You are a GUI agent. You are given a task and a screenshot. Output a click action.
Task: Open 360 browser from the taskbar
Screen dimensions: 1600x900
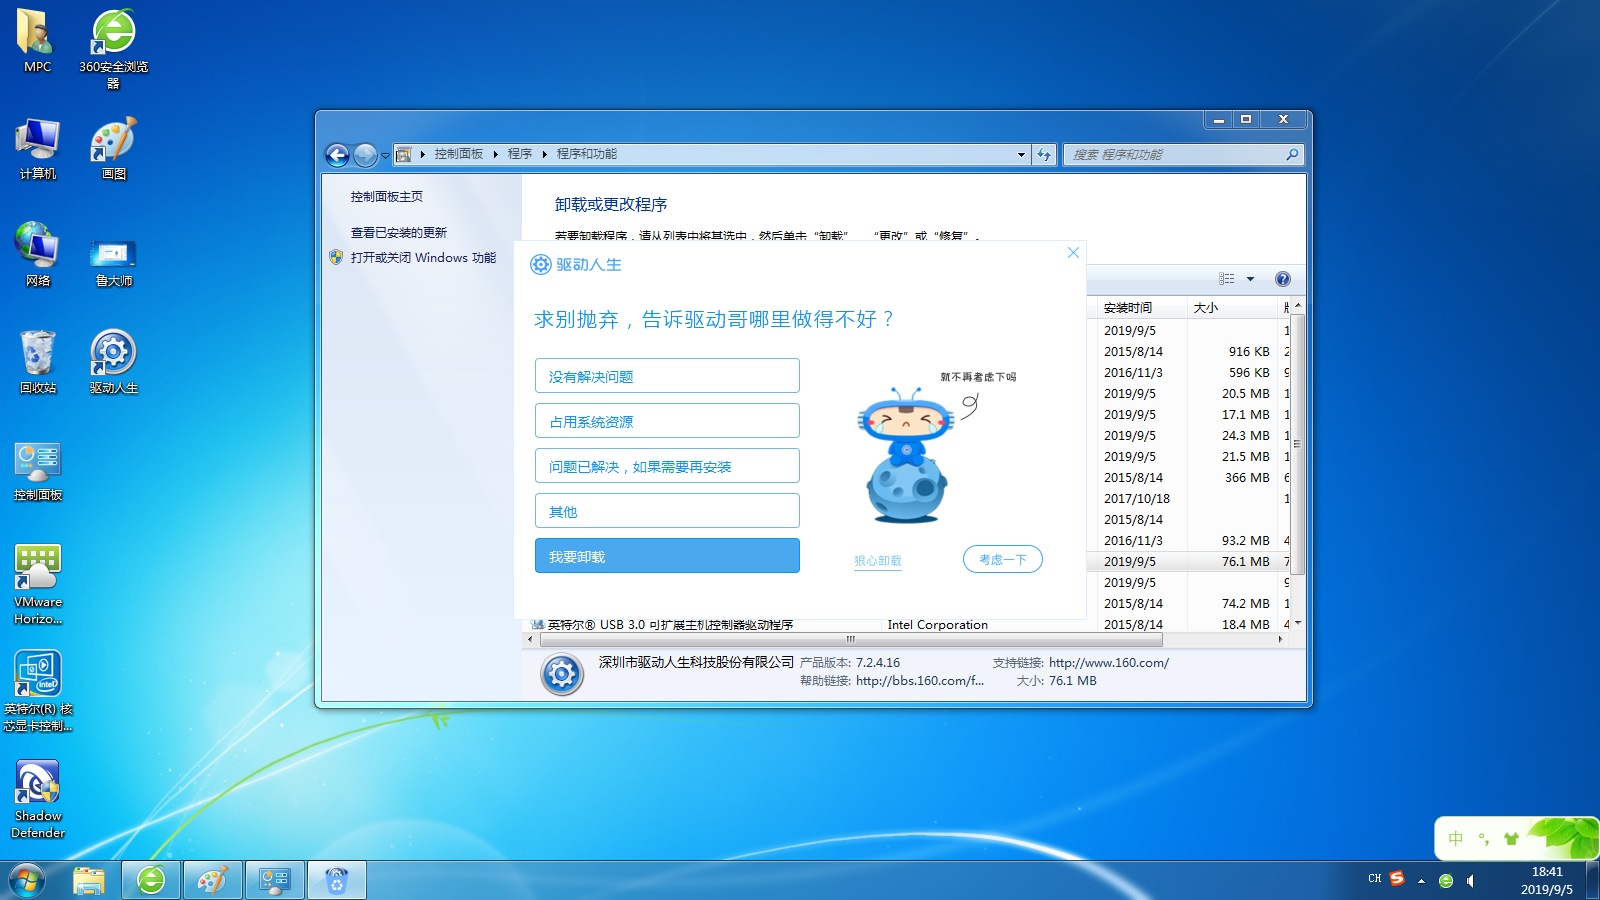[x=151, y=881]
